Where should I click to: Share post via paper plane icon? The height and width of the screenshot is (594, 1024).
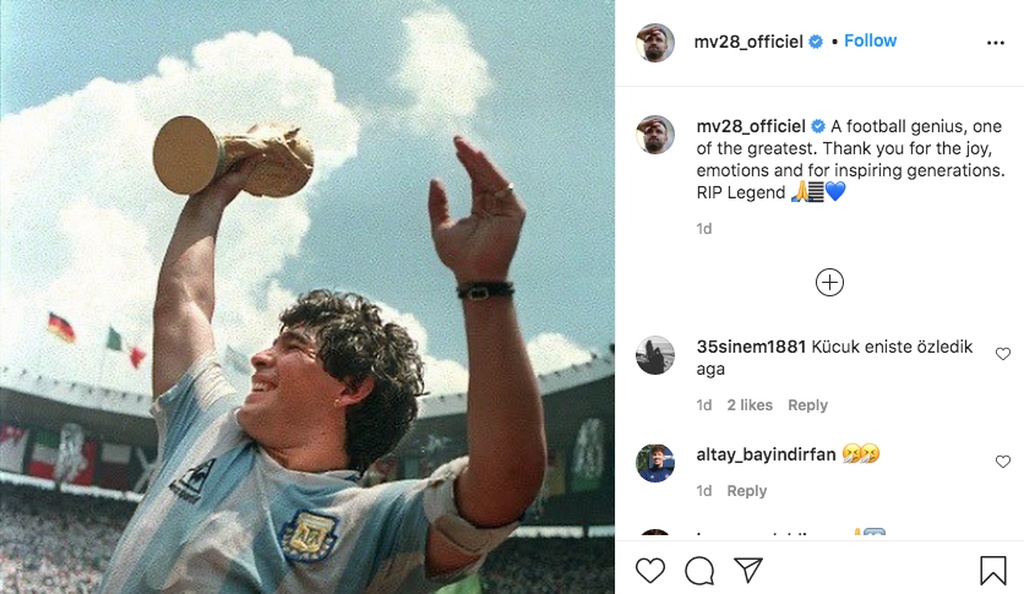pos(748,570)
